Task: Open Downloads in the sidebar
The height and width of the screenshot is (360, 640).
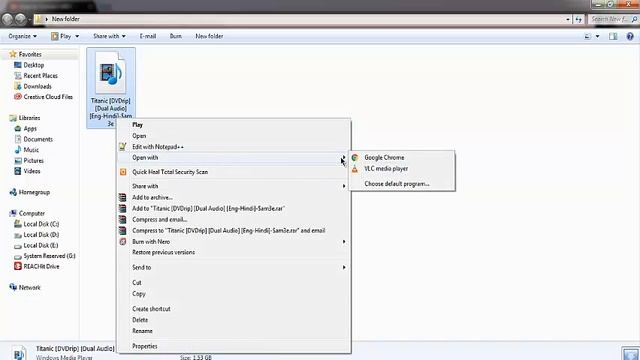Action: [x=37, y=86]
